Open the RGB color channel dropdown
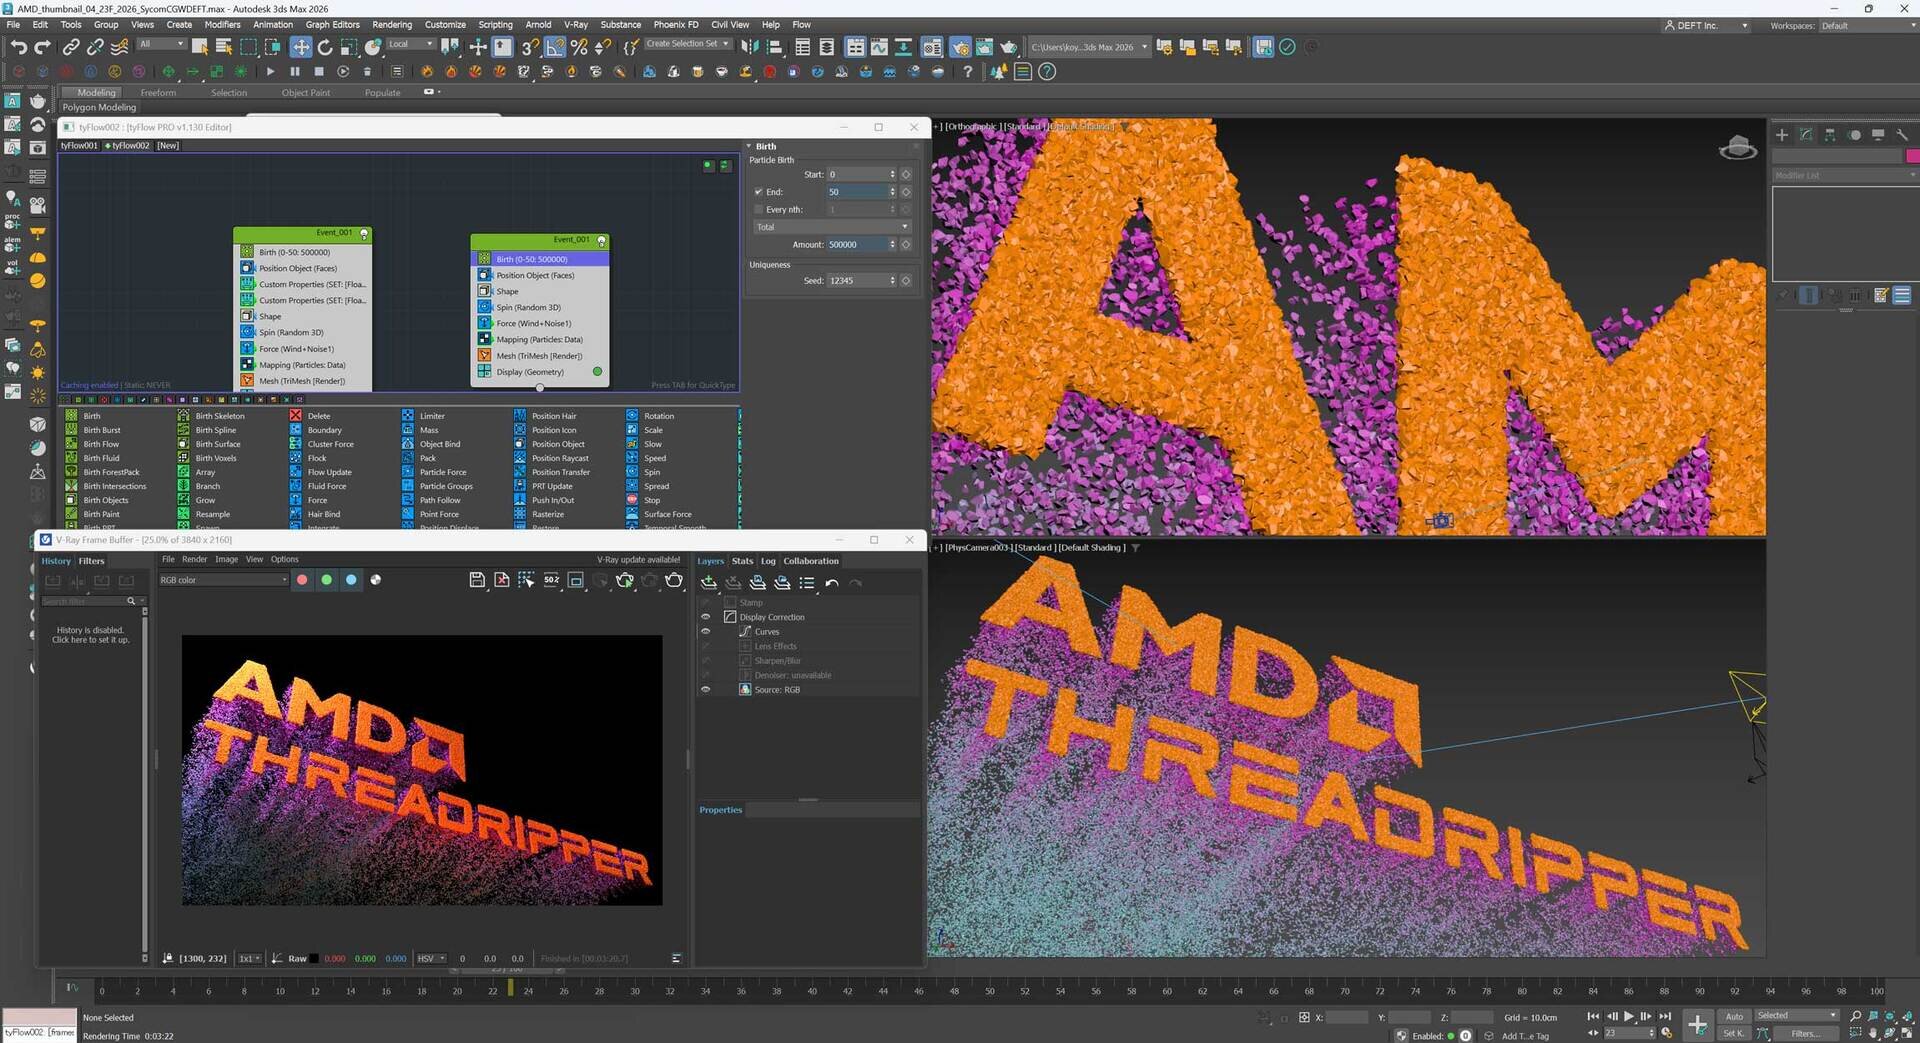 (x=223, y=580)
